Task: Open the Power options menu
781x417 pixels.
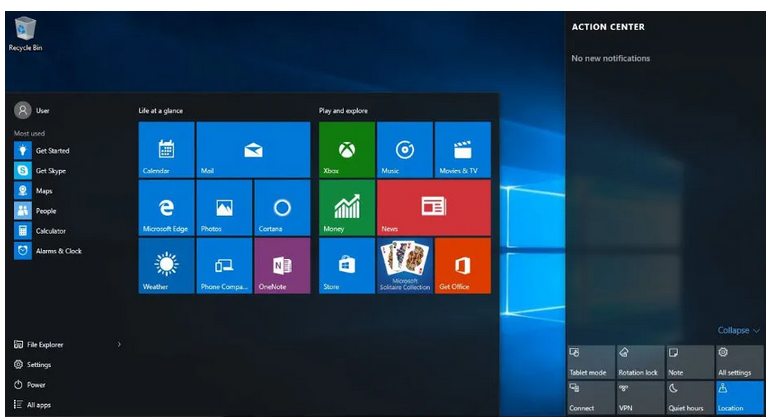Action: [x=30, y=385]
